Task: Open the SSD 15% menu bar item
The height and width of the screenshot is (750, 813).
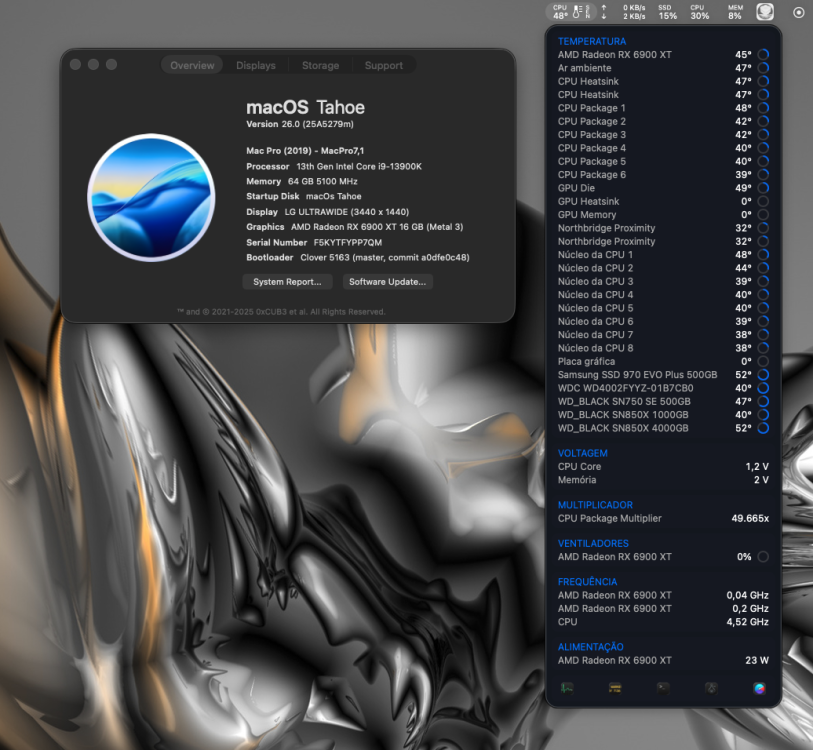Action: [667, 11]
